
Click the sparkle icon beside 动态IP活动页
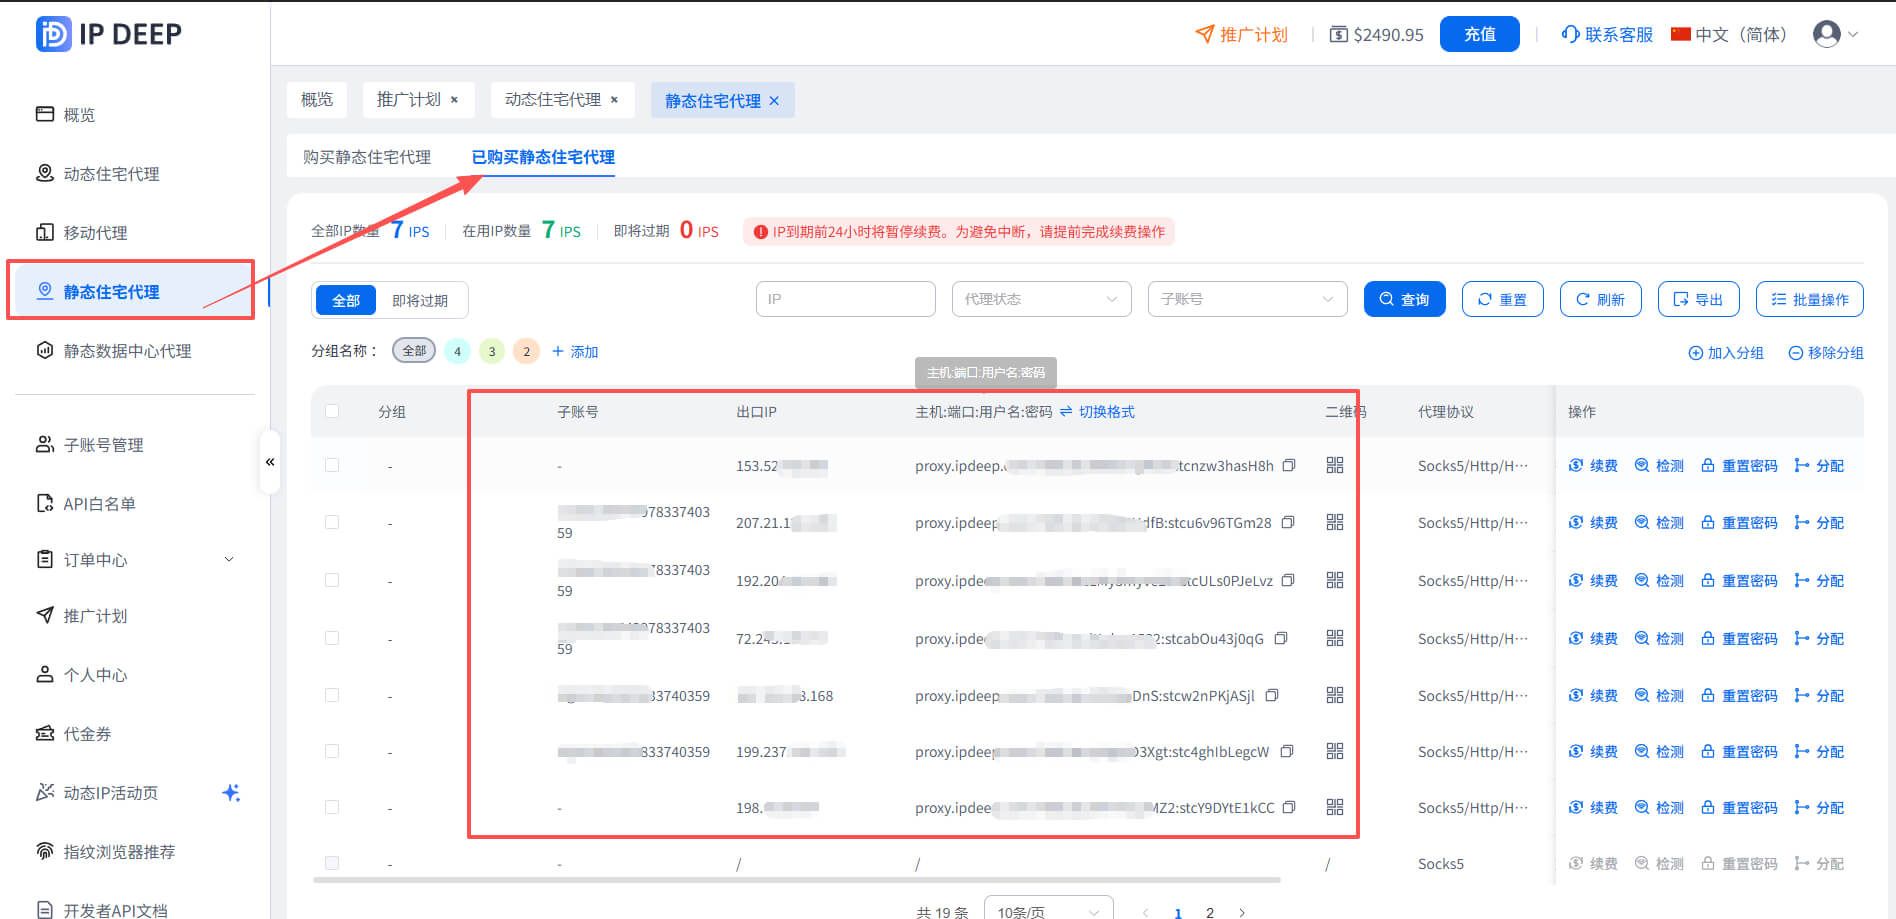tap(231, 792)
